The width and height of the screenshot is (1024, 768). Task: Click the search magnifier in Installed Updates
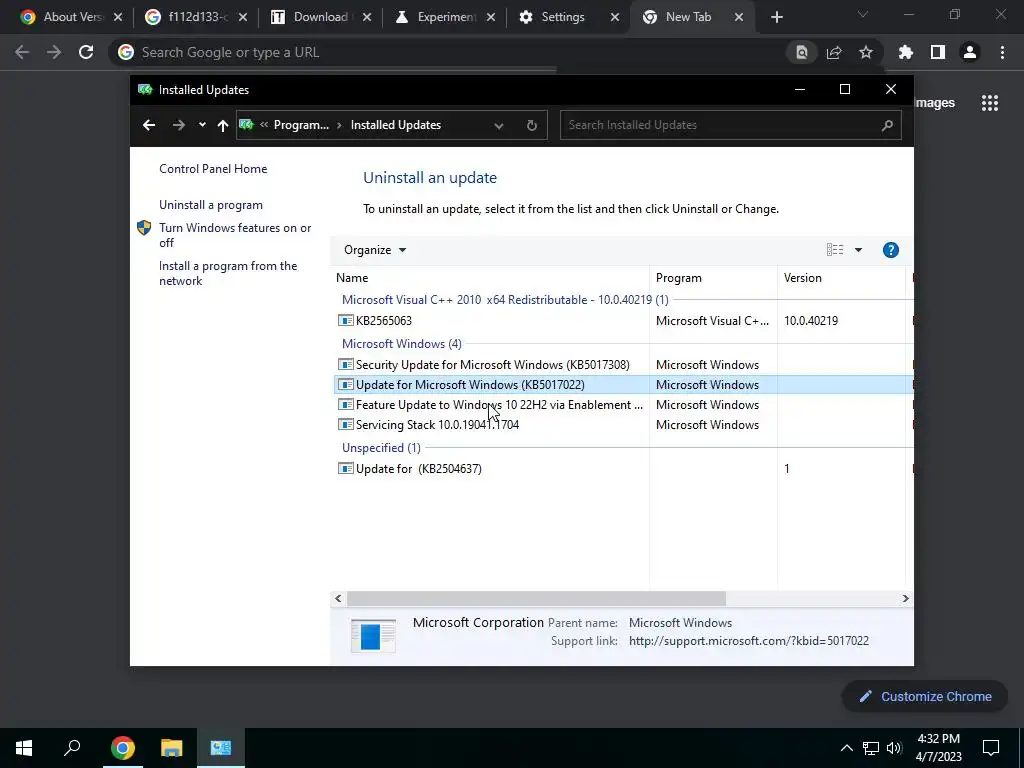click(x=887, y=125)
